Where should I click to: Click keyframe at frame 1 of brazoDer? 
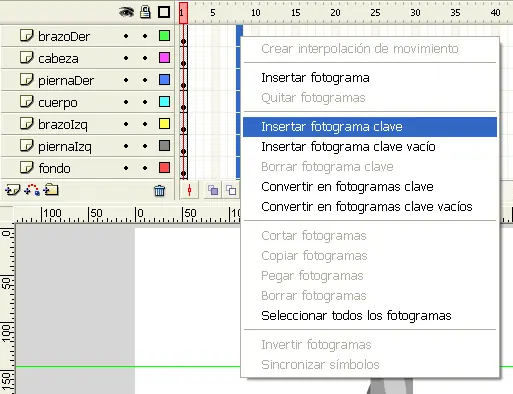coord(184,41)
